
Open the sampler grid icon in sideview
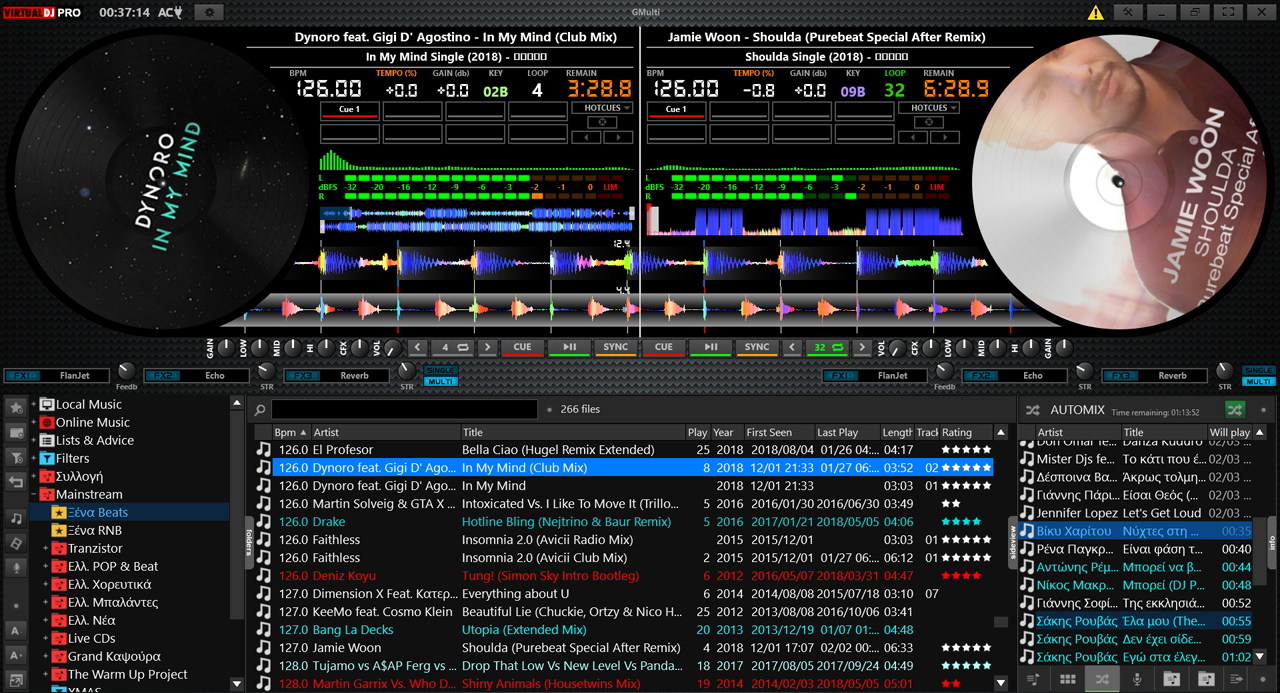pyautogui.click(x=1067, y=679)
